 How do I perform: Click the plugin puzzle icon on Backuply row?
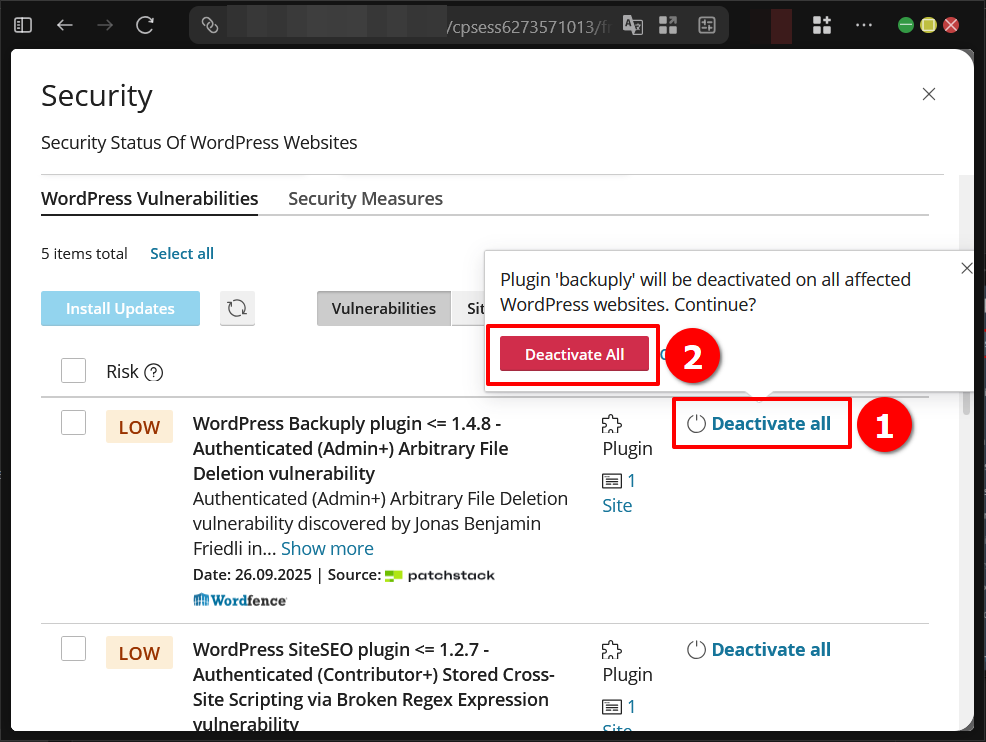(612, 424)
